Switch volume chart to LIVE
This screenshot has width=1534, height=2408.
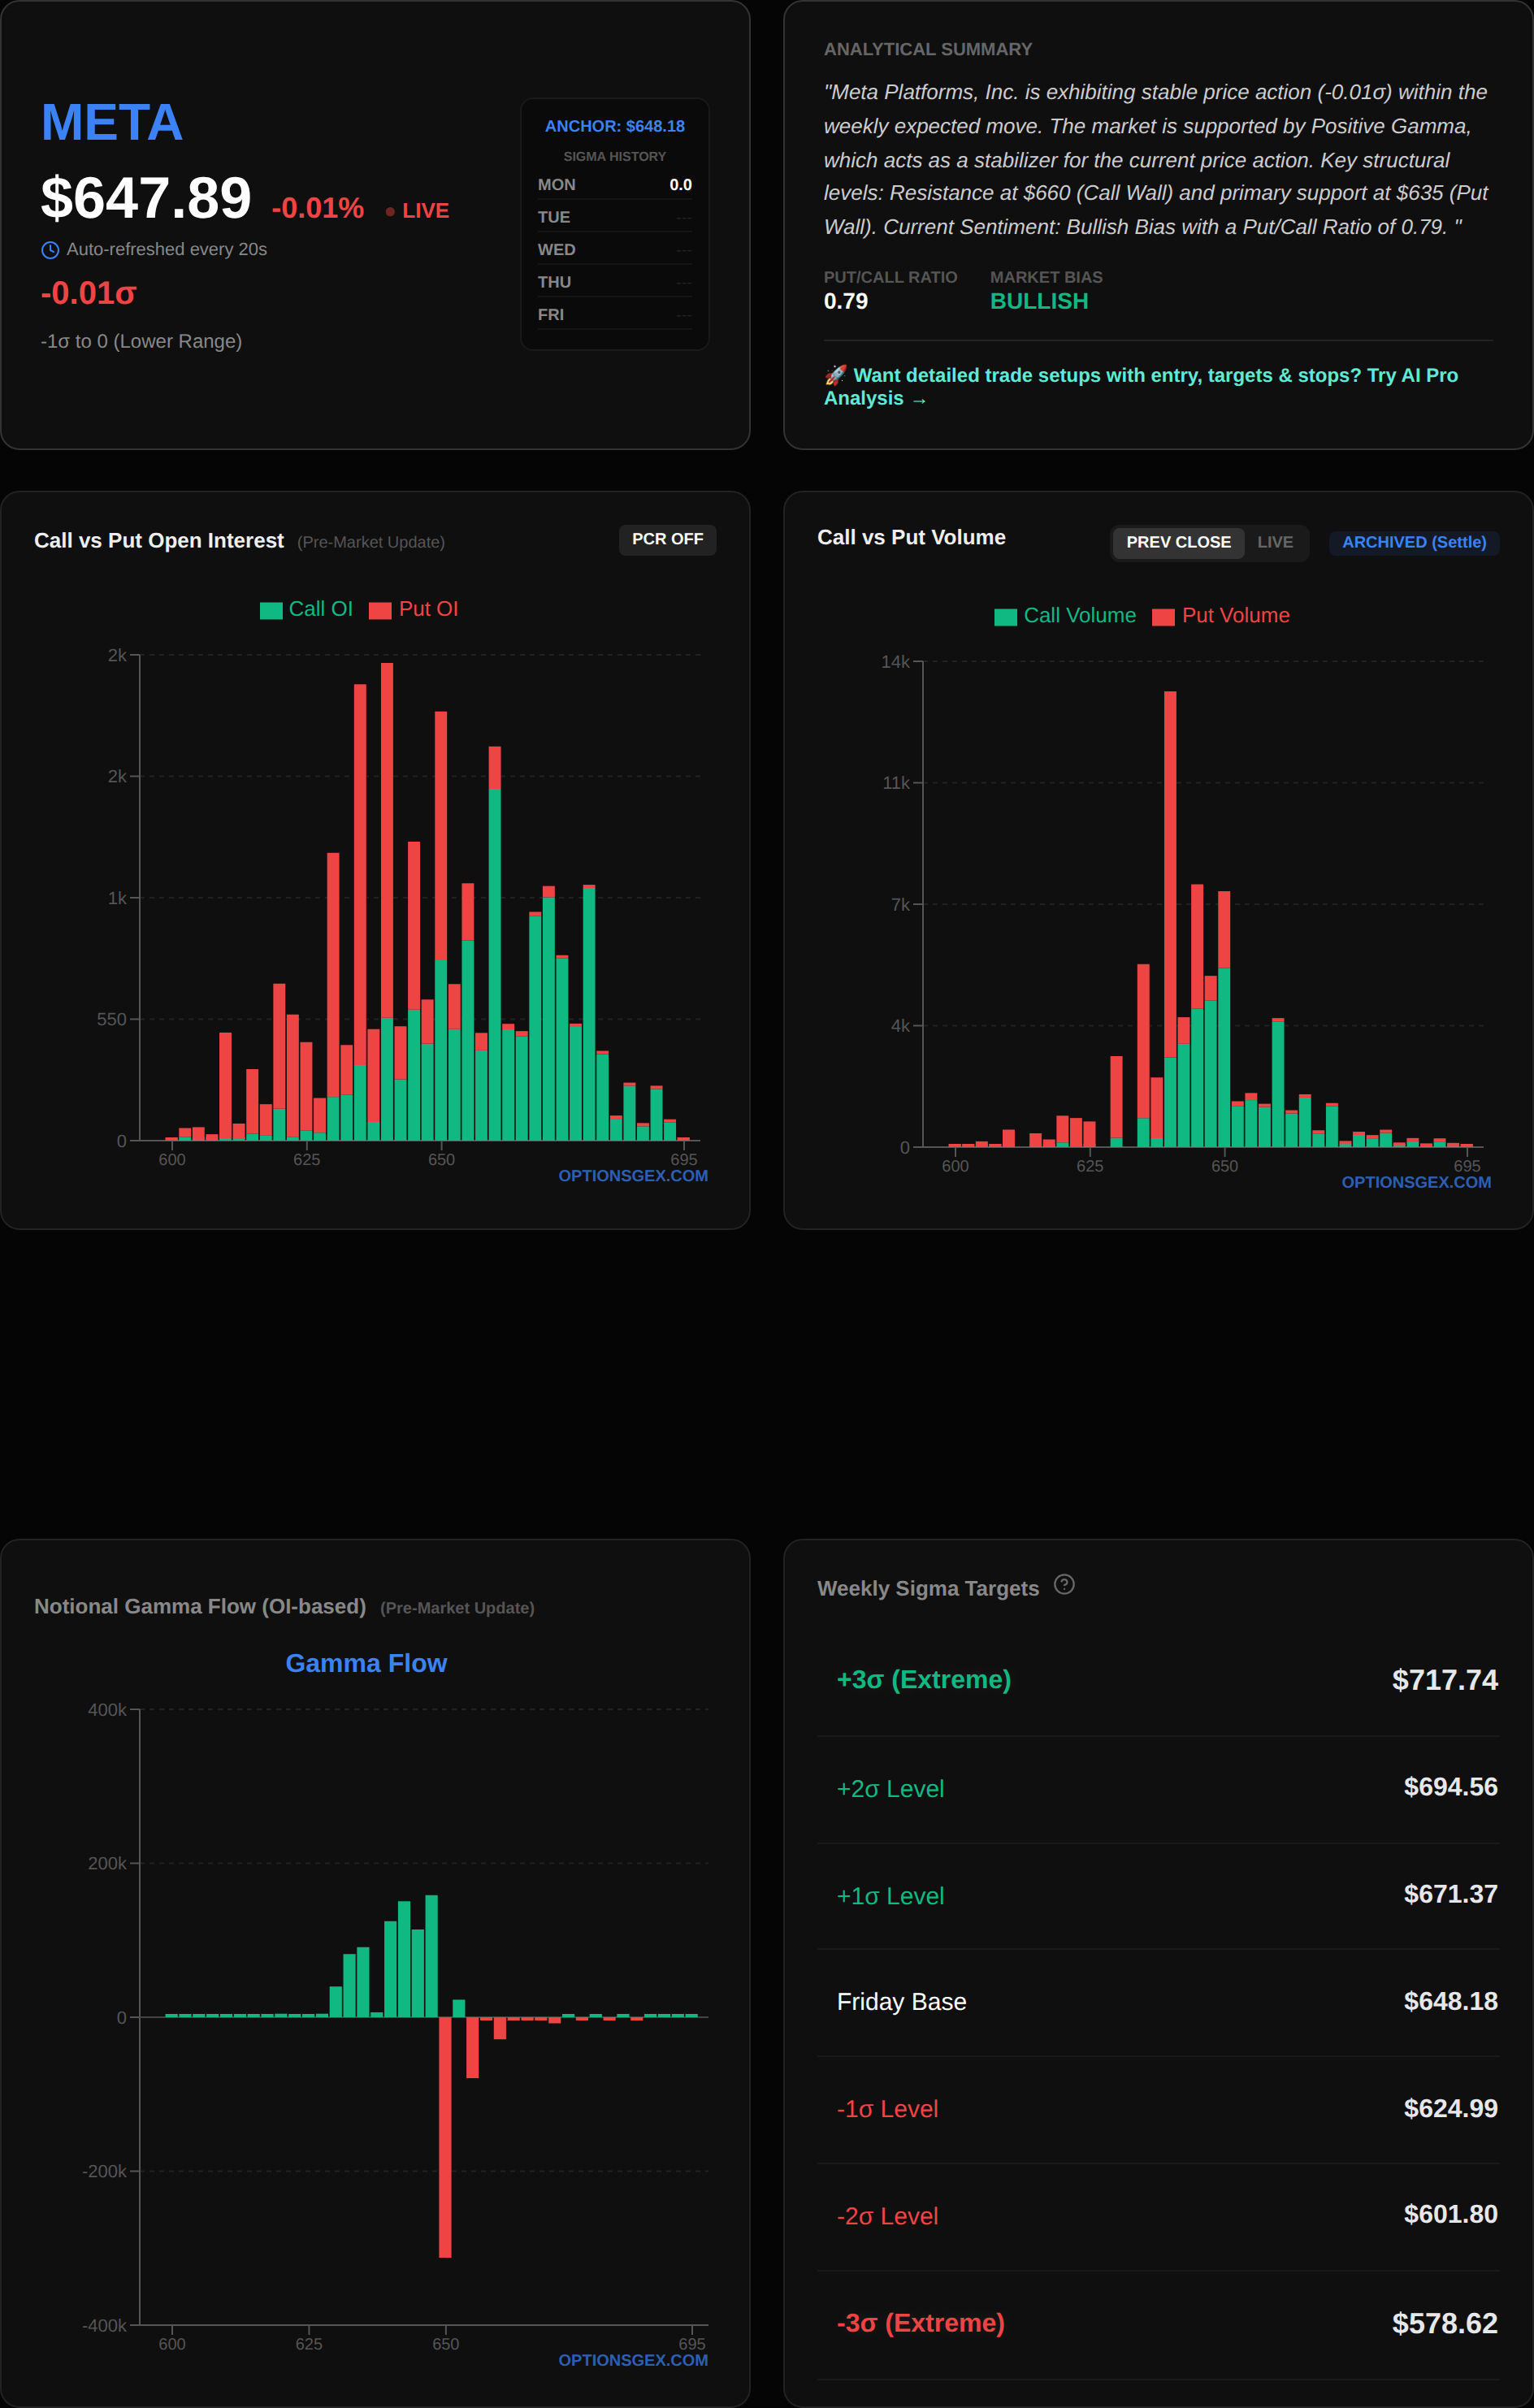click(x=1274, y=542)
